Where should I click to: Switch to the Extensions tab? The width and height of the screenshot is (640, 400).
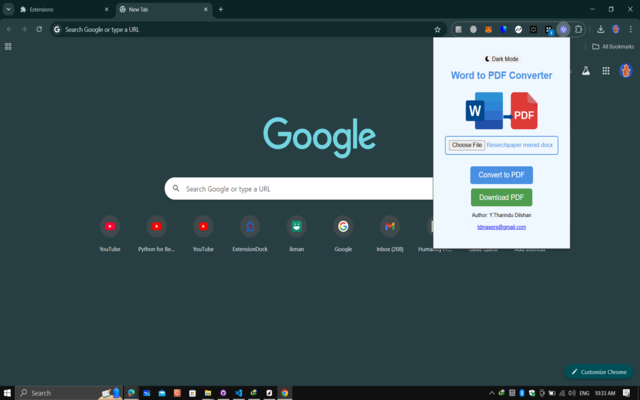click(63, 9)
